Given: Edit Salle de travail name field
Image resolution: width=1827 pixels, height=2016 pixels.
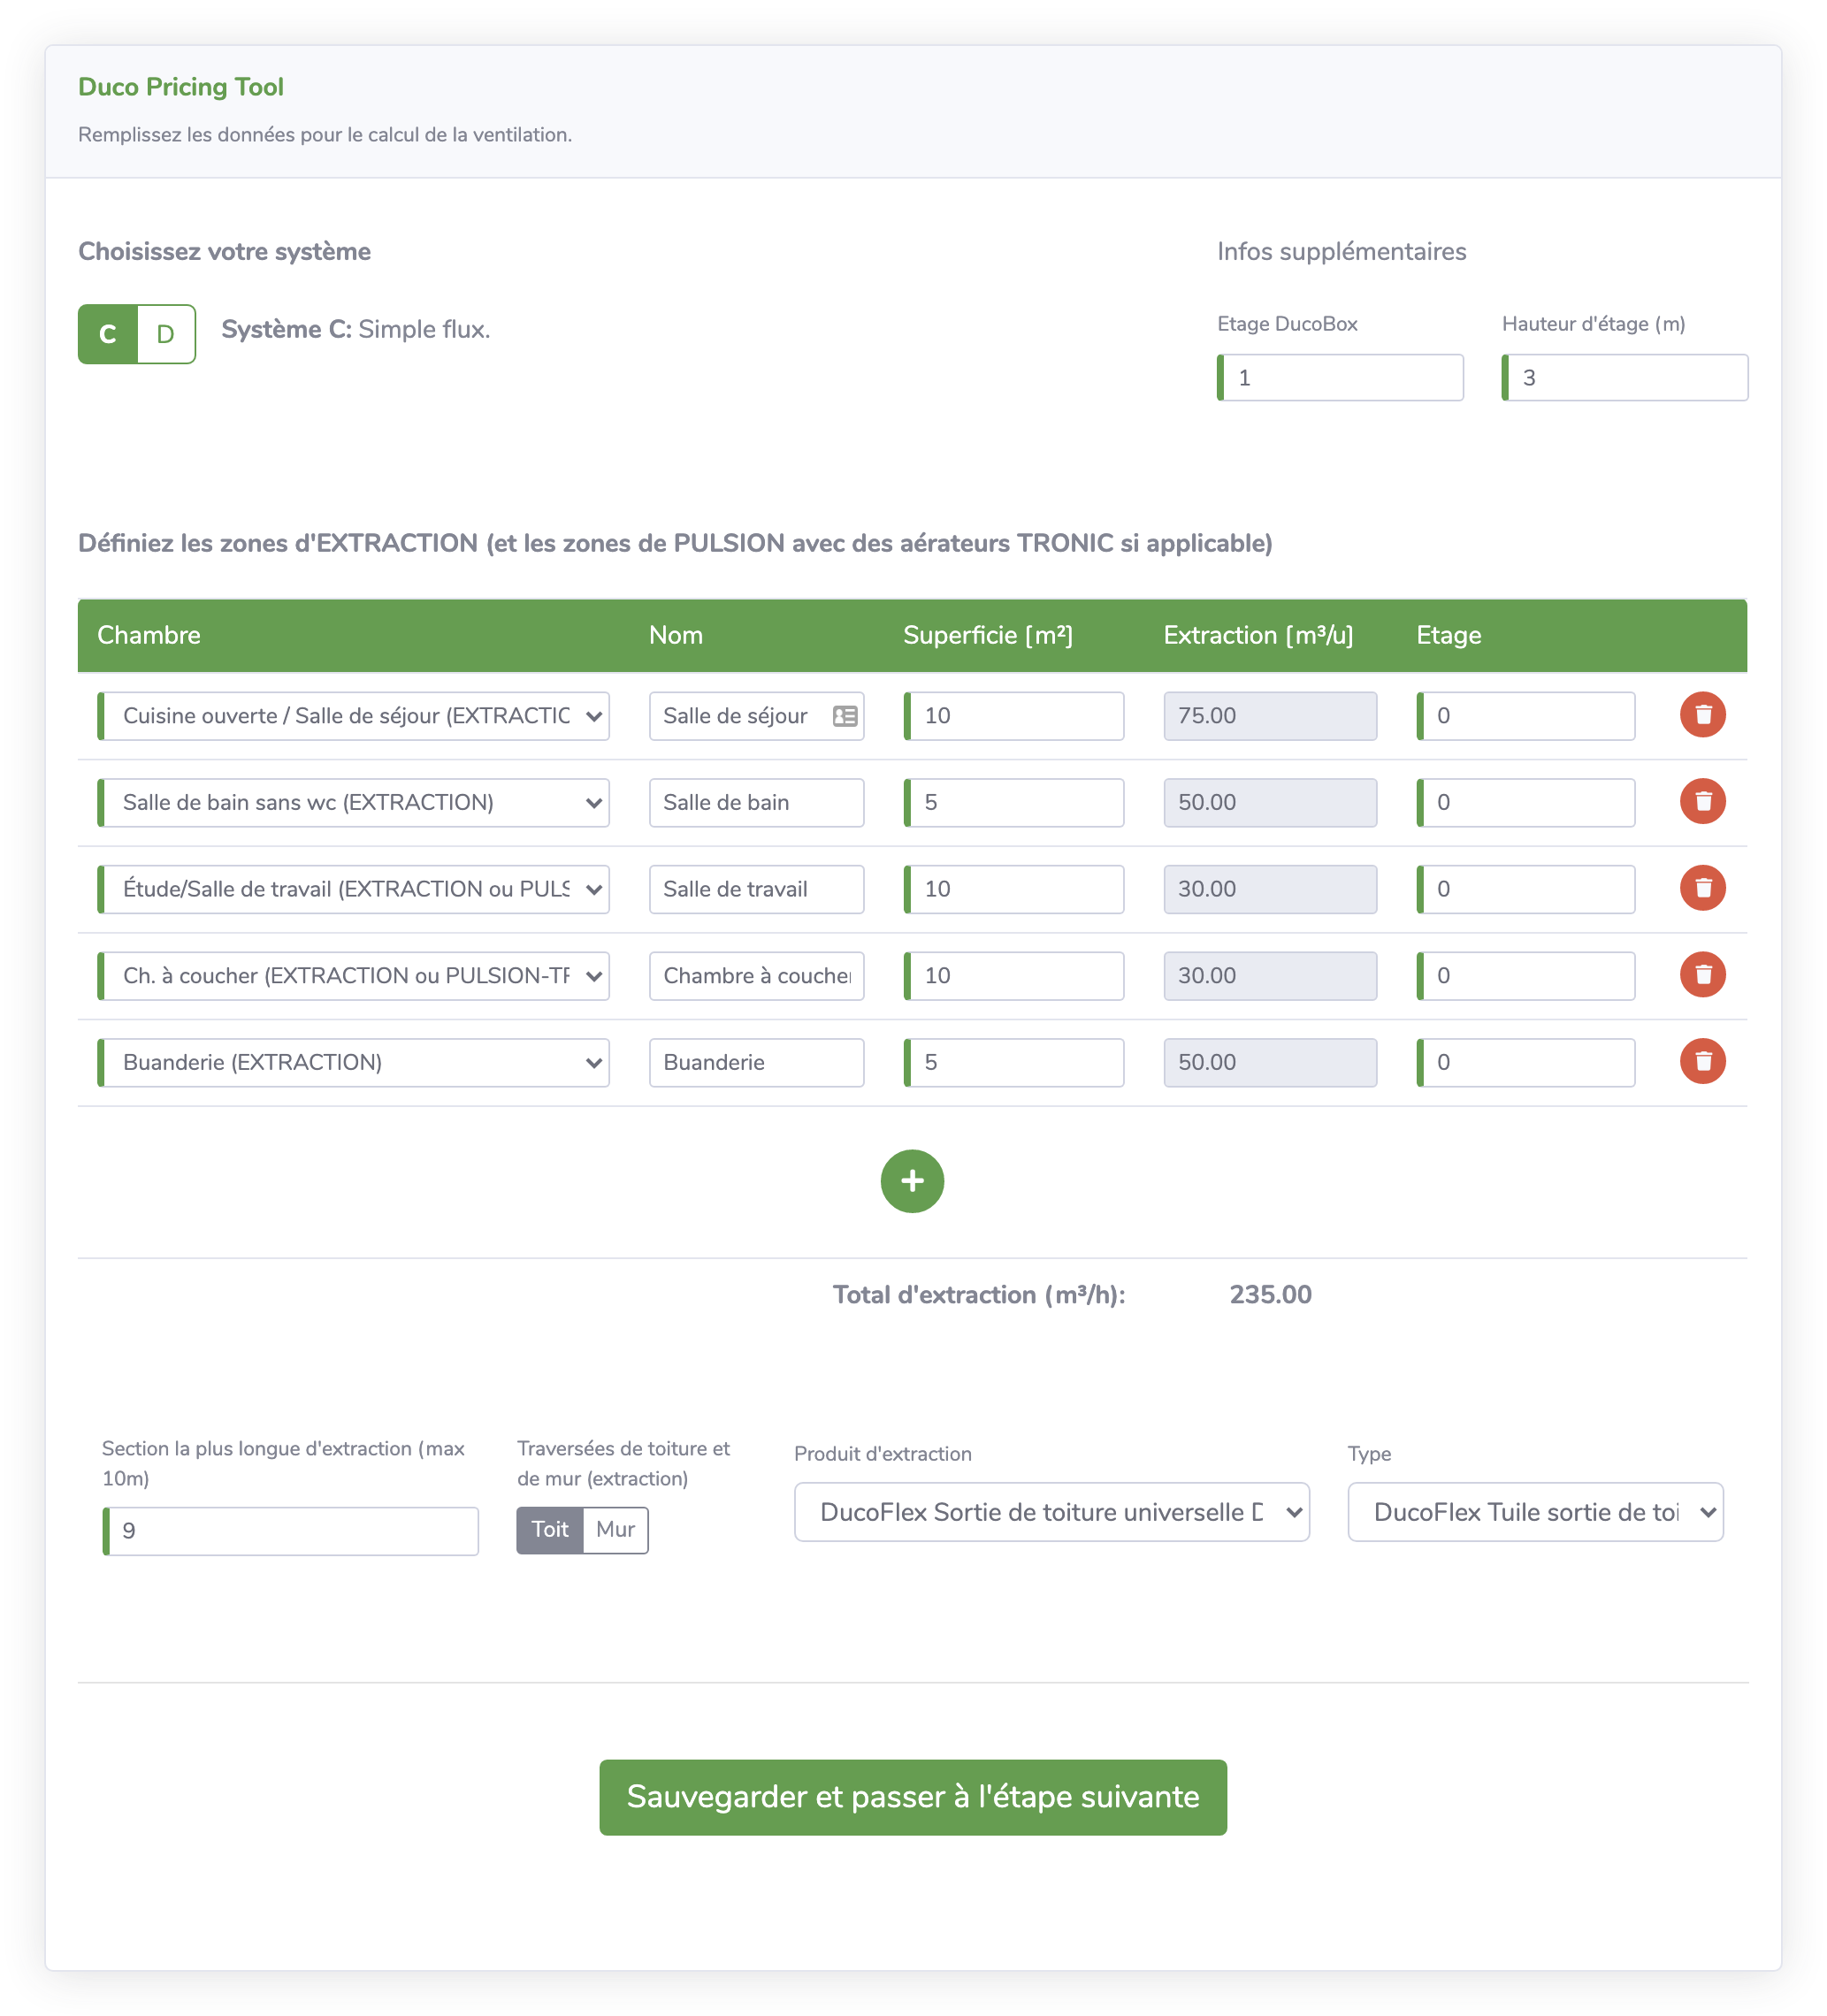Looking at the screenshot, I should [757, 889].
